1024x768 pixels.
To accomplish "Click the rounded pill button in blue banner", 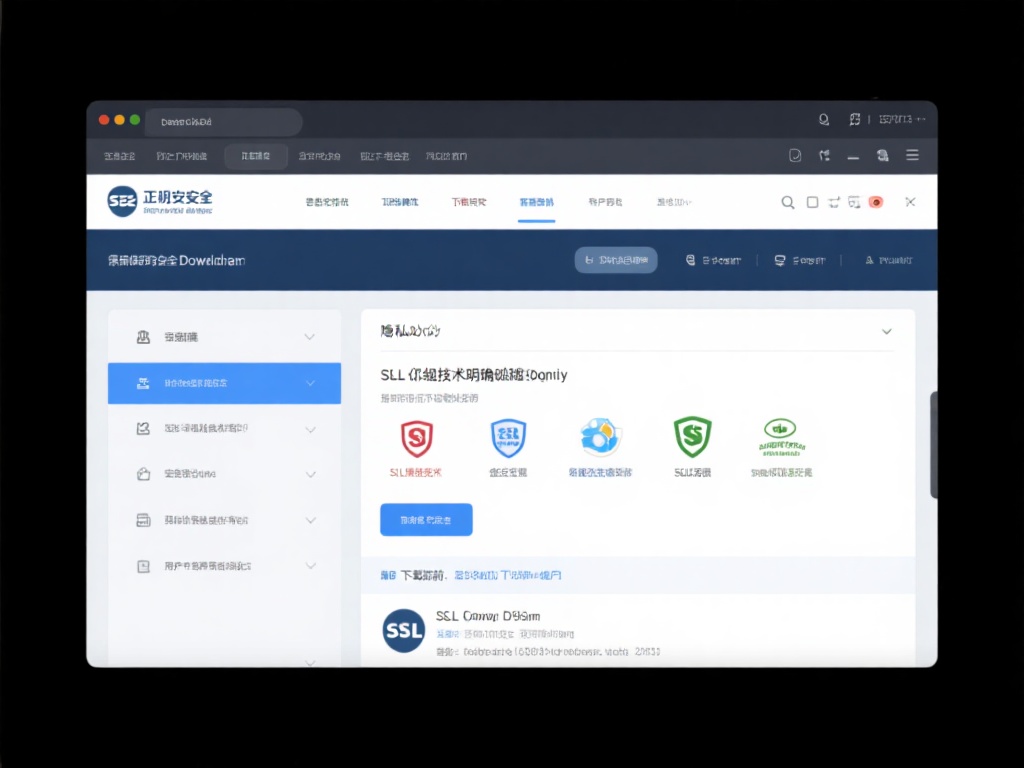I will coord(616,260).
